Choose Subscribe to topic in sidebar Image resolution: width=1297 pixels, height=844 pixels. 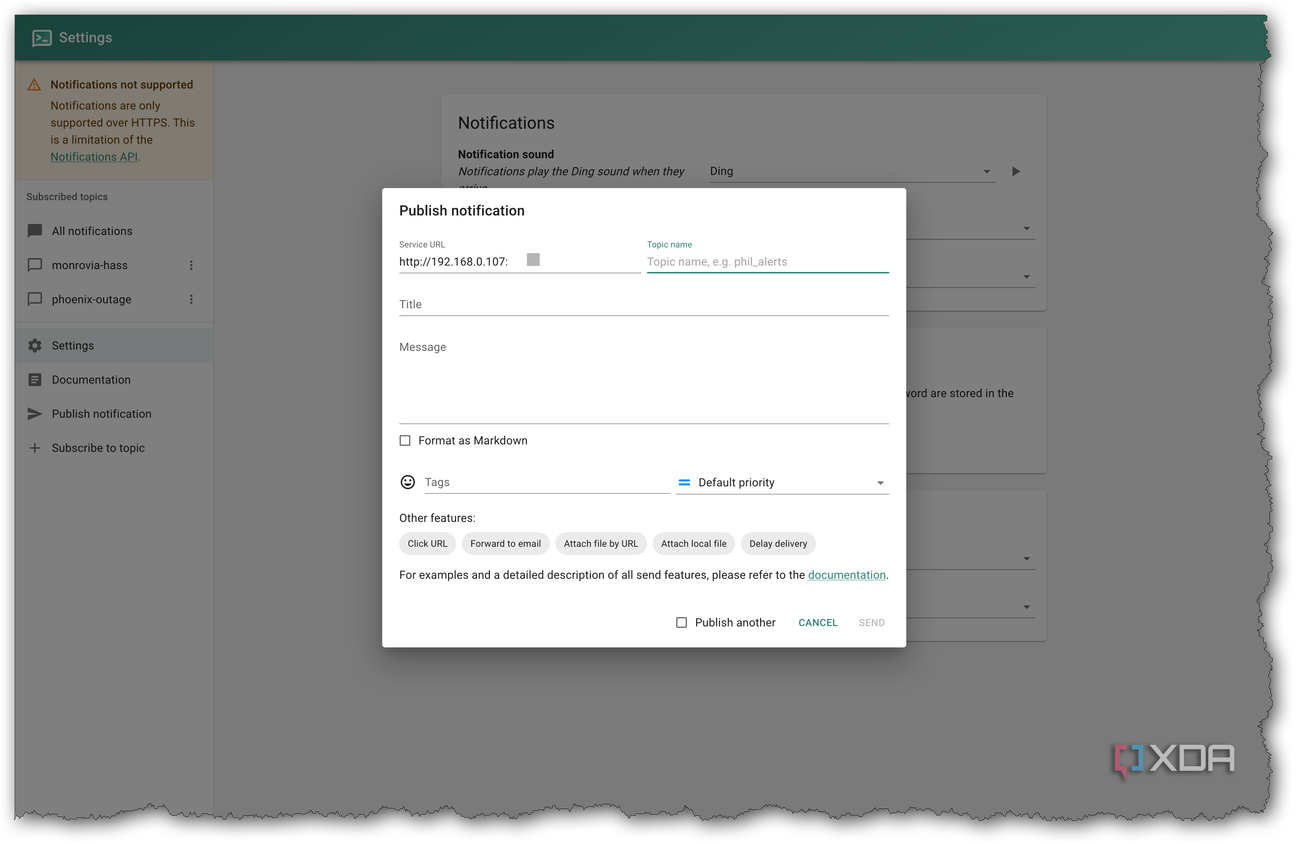click(114, 448)
